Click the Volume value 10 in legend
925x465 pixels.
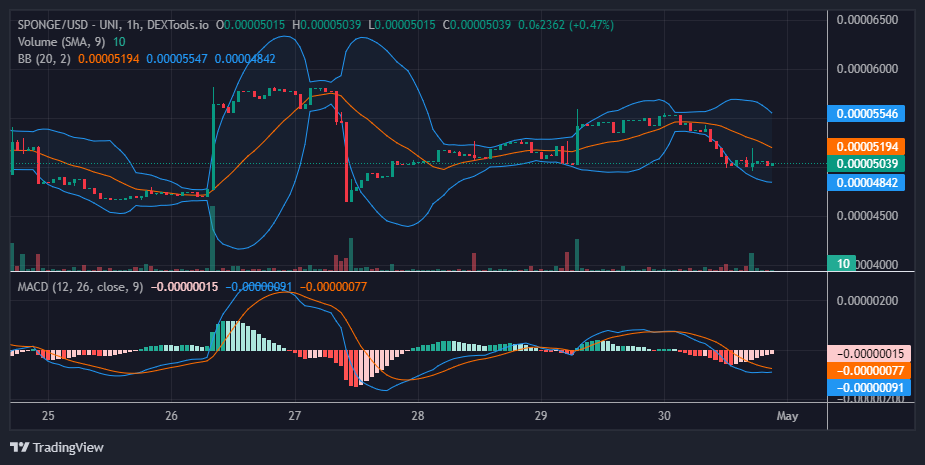pos(119,42)
